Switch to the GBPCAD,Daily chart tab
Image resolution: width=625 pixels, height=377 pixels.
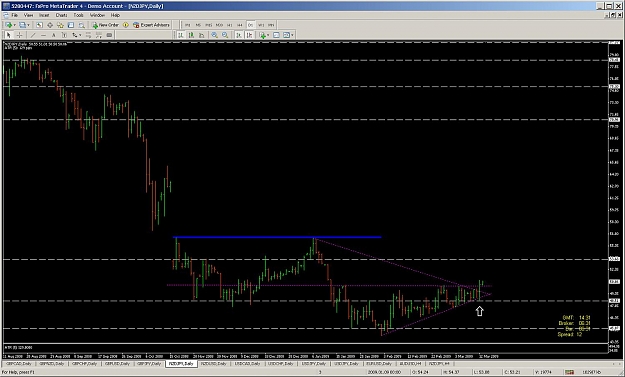pos(18,363)
